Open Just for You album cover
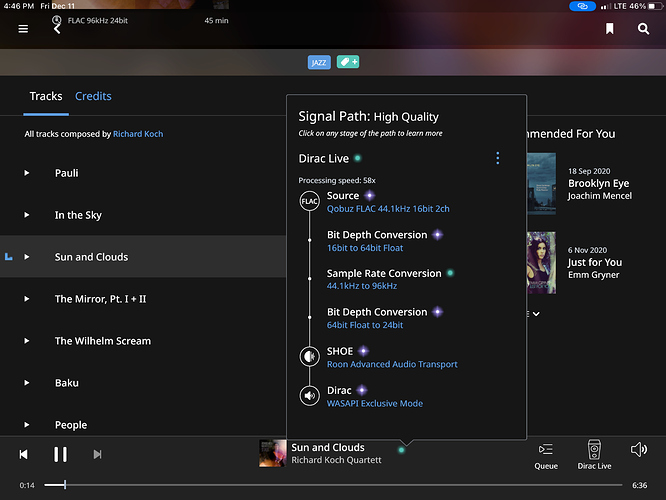Screen dimensions: 666x500 point(541,263)
